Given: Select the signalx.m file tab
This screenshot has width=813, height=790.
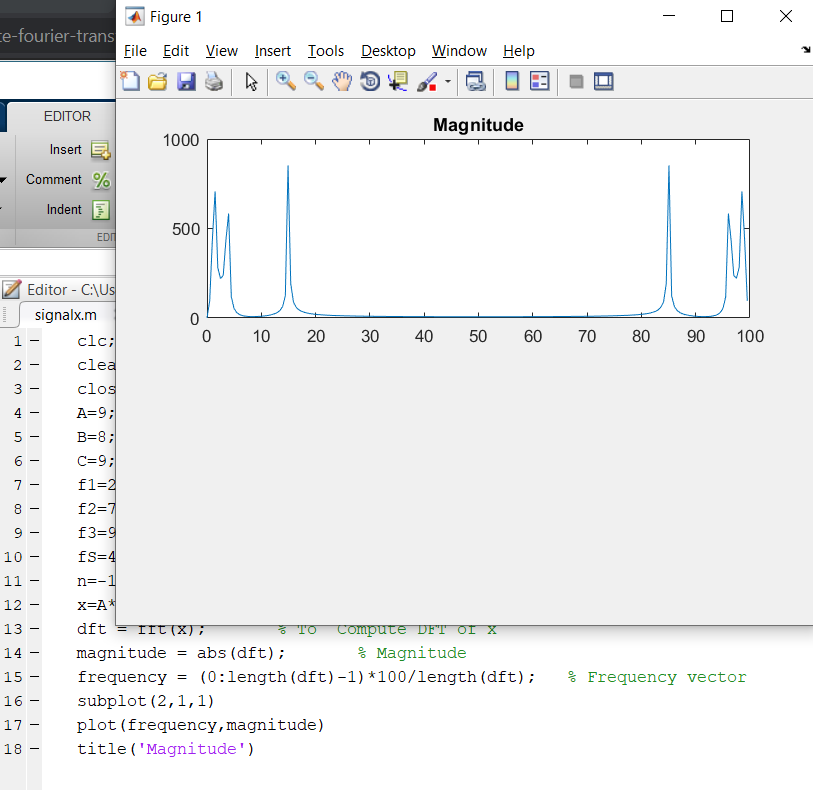Looking at the screenshot, I should point(65,314).
